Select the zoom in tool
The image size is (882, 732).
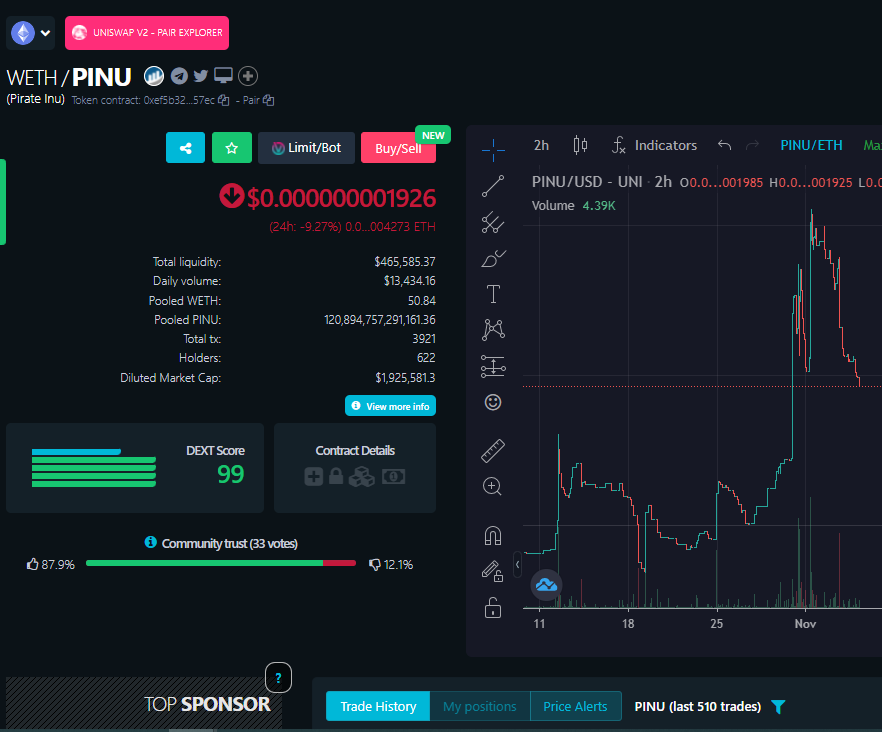(x=492, y=486)
